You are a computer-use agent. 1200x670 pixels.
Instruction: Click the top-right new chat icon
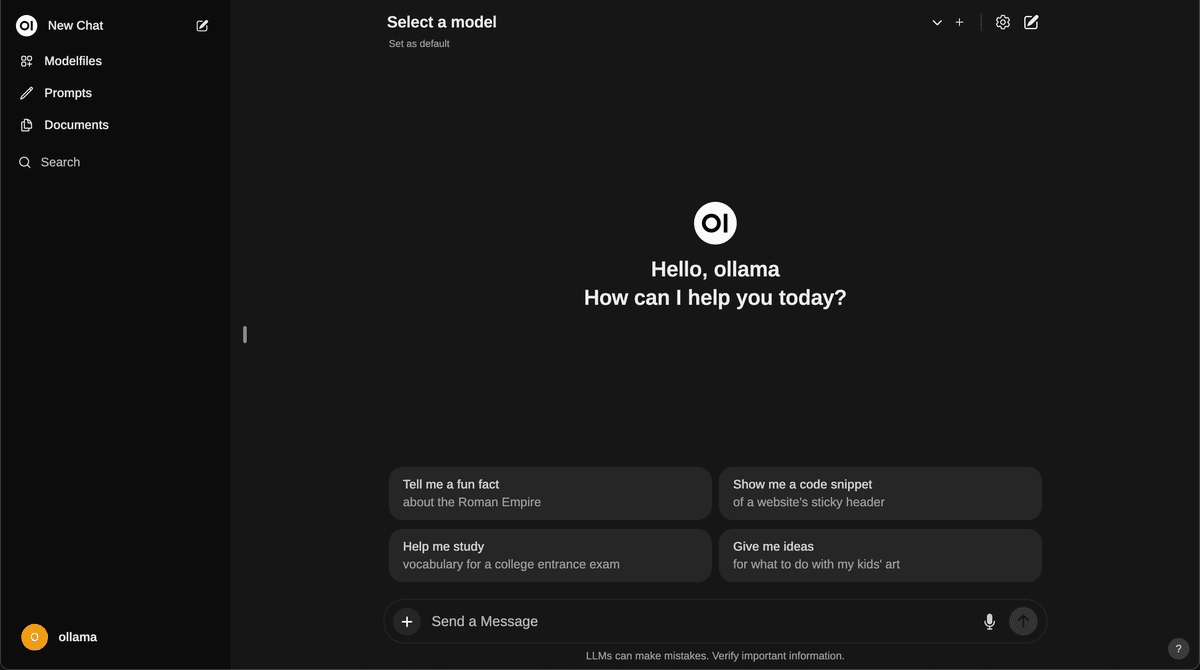1031,22
